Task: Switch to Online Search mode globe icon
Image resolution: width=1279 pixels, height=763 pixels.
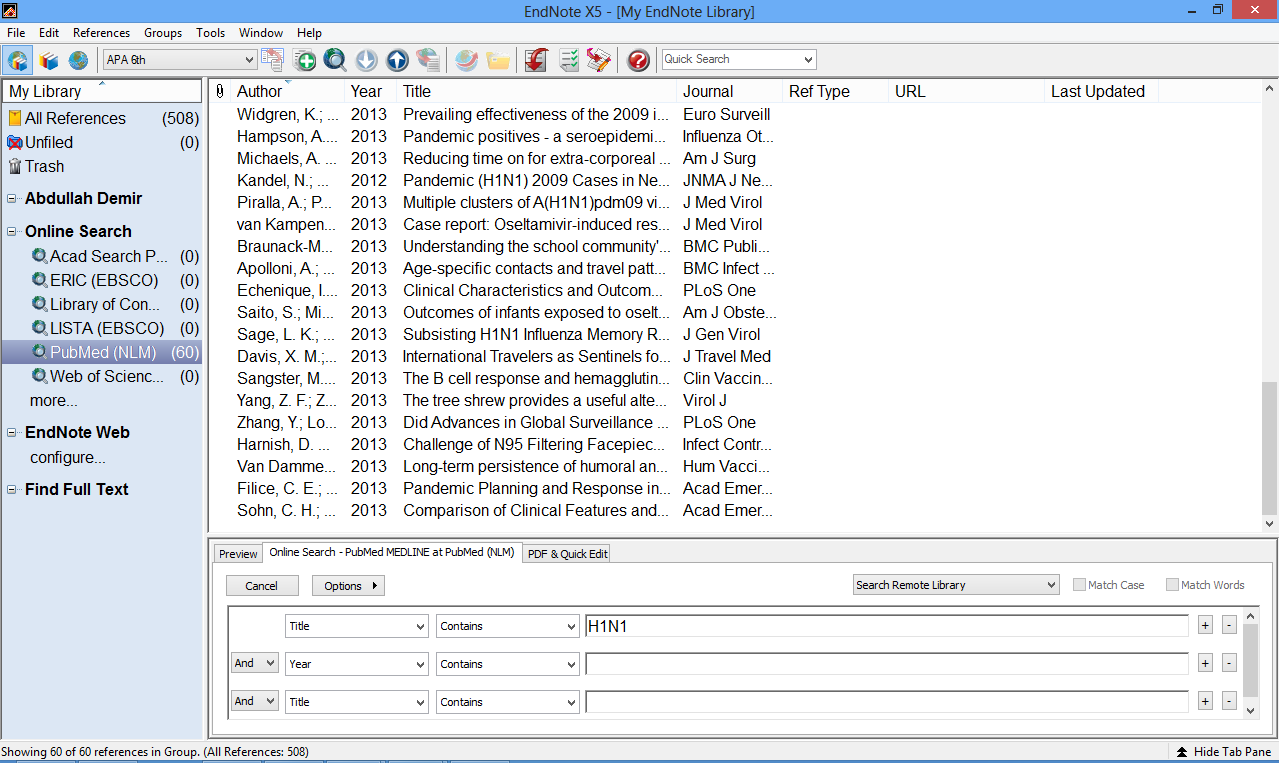Action: pyautogui.click(x=78, y=60)
